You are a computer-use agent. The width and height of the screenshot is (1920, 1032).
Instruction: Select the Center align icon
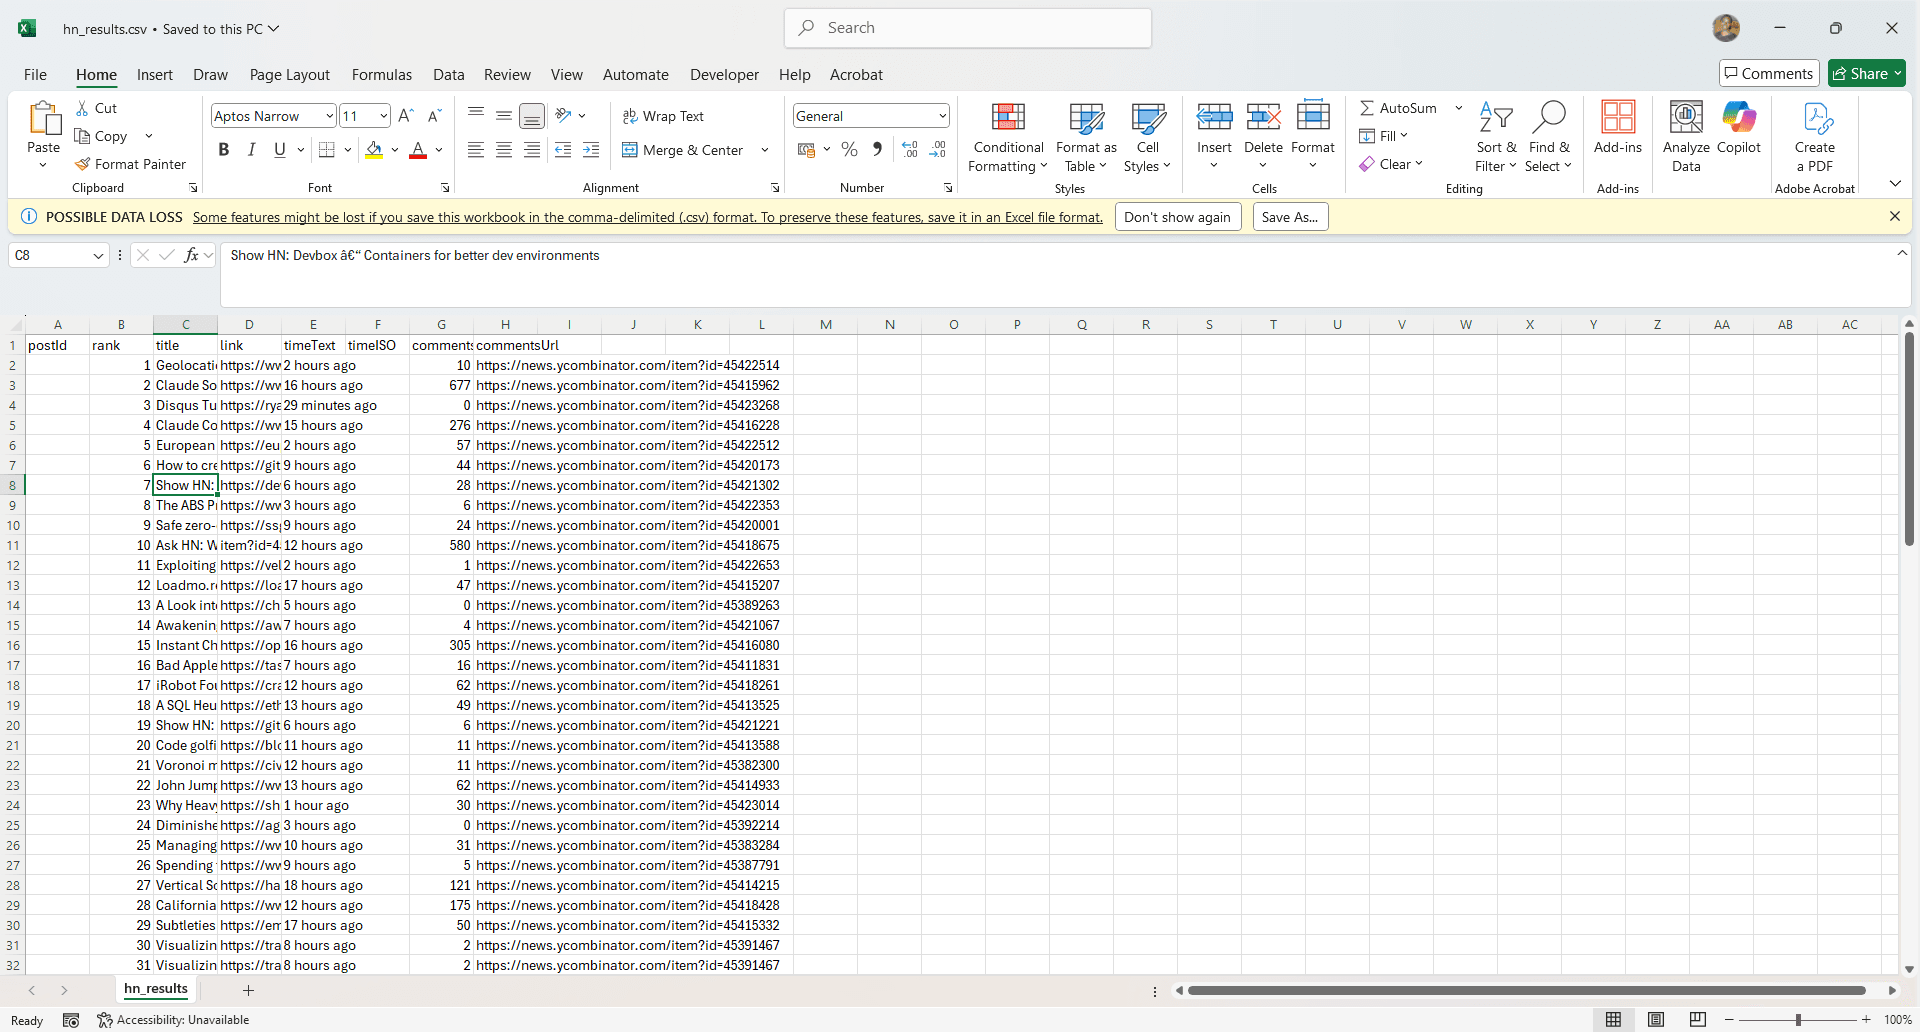tap(504, 150)
